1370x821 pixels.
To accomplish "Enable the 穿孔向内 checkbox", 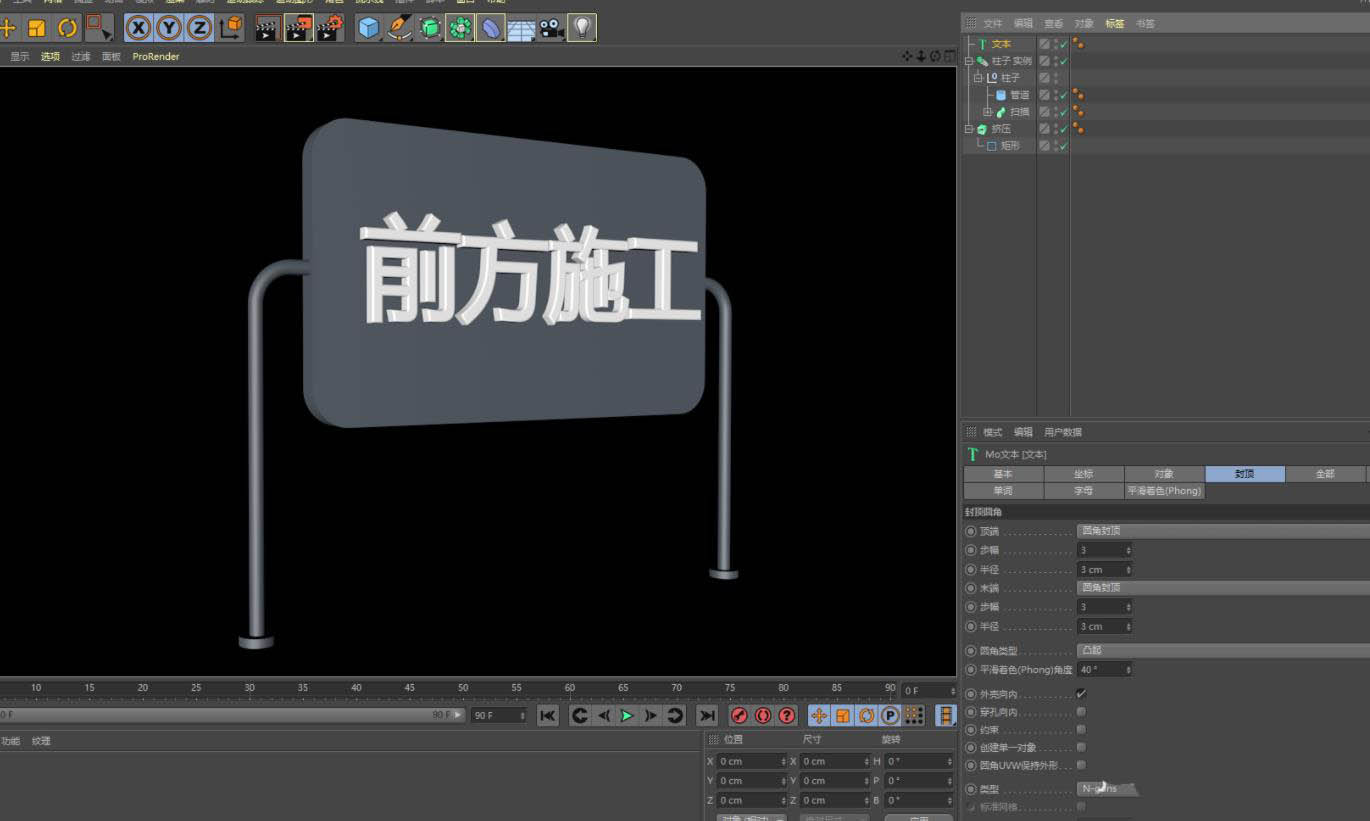I will coord(1081,712).
